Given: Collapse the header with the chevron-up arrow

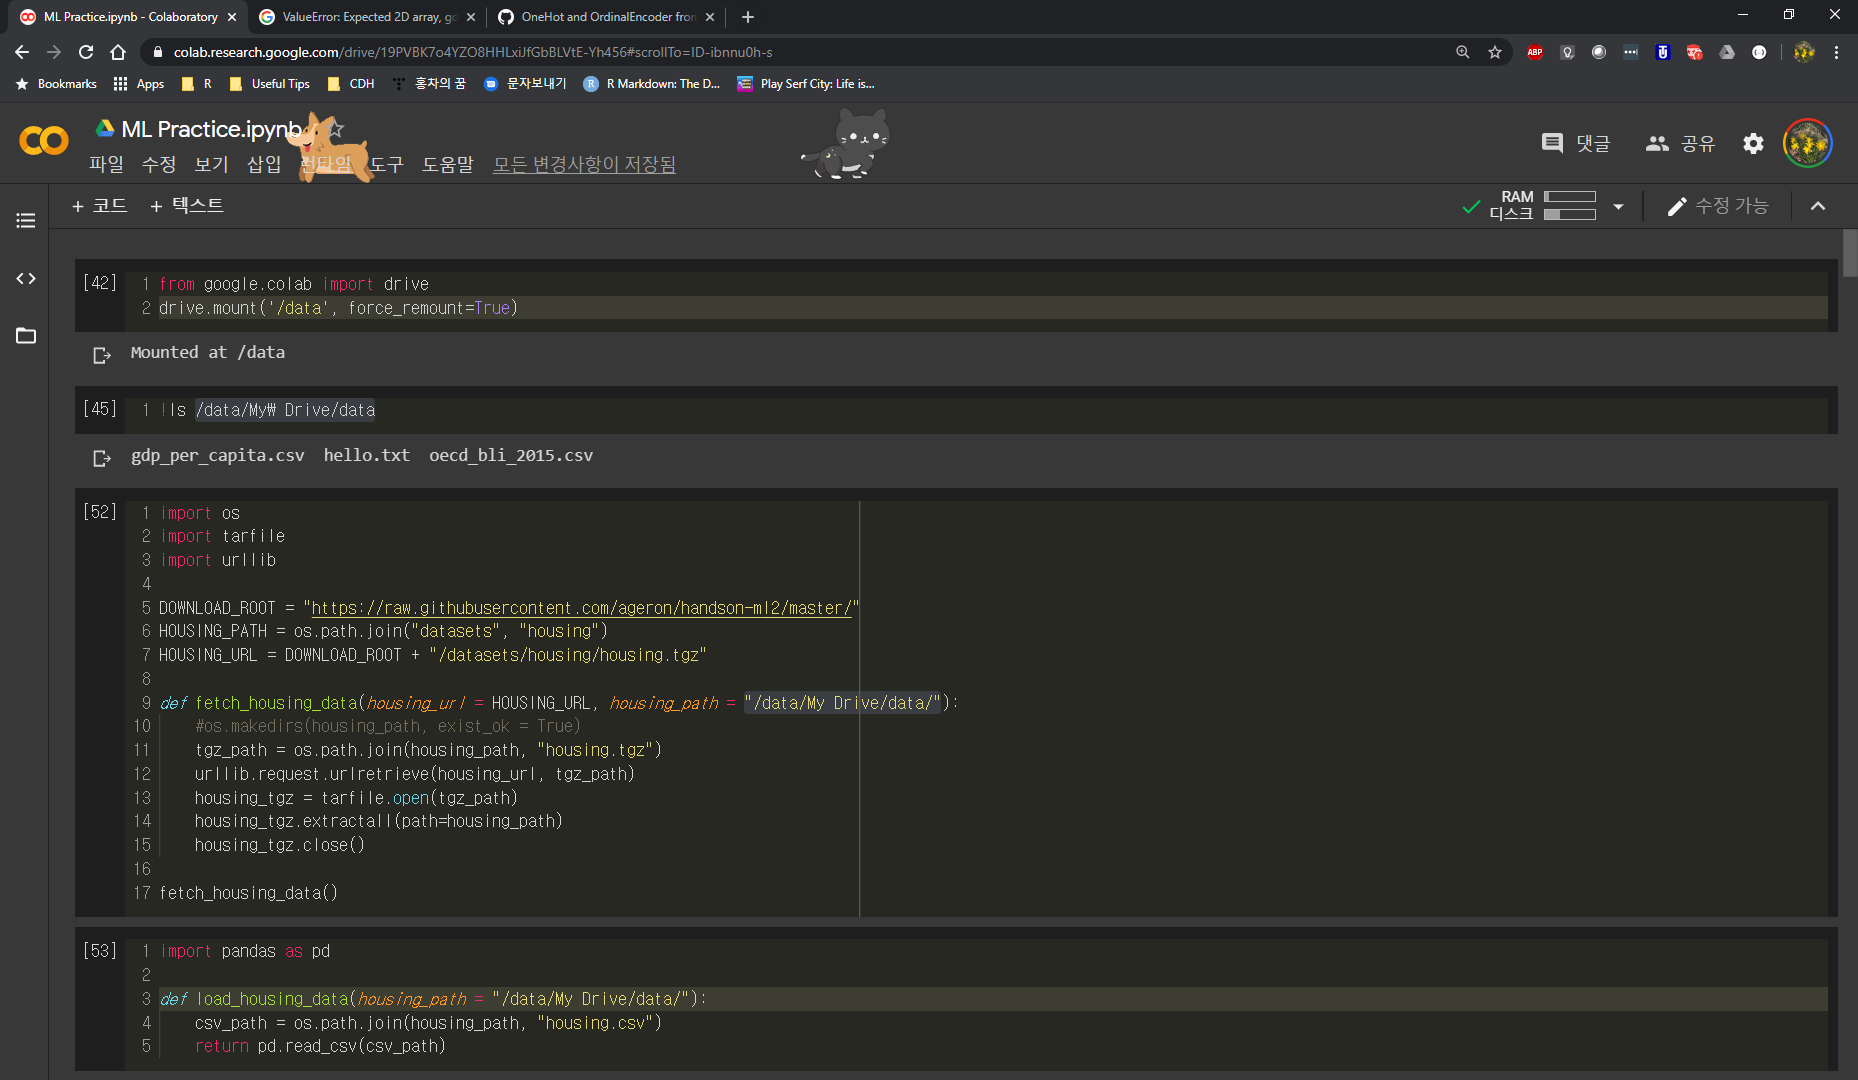Looking at the screenshot, I should click(1818, 206).
